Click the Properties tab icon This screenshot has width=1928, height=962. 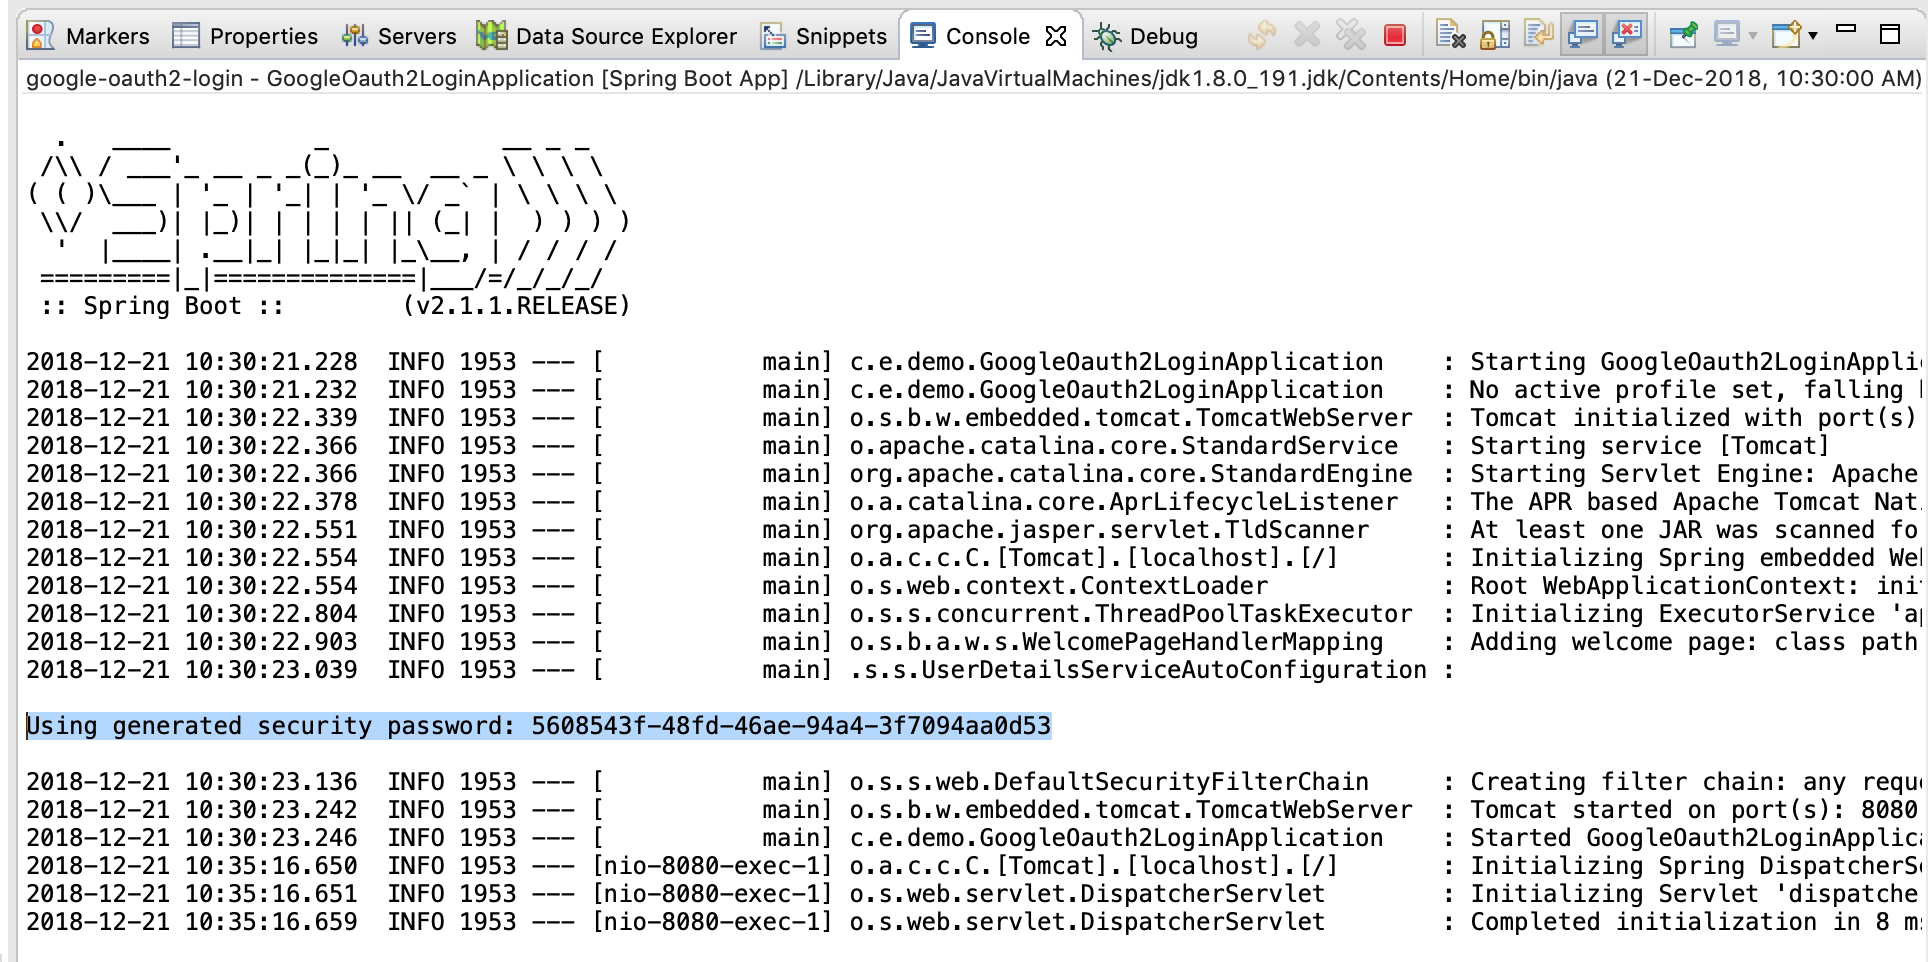tap(186, 36)
